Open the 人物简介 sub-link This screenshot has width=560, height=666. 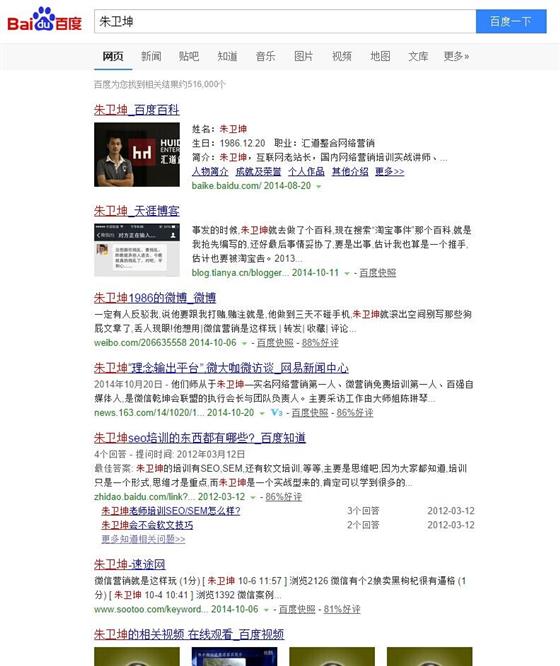(x=210, y=172)
